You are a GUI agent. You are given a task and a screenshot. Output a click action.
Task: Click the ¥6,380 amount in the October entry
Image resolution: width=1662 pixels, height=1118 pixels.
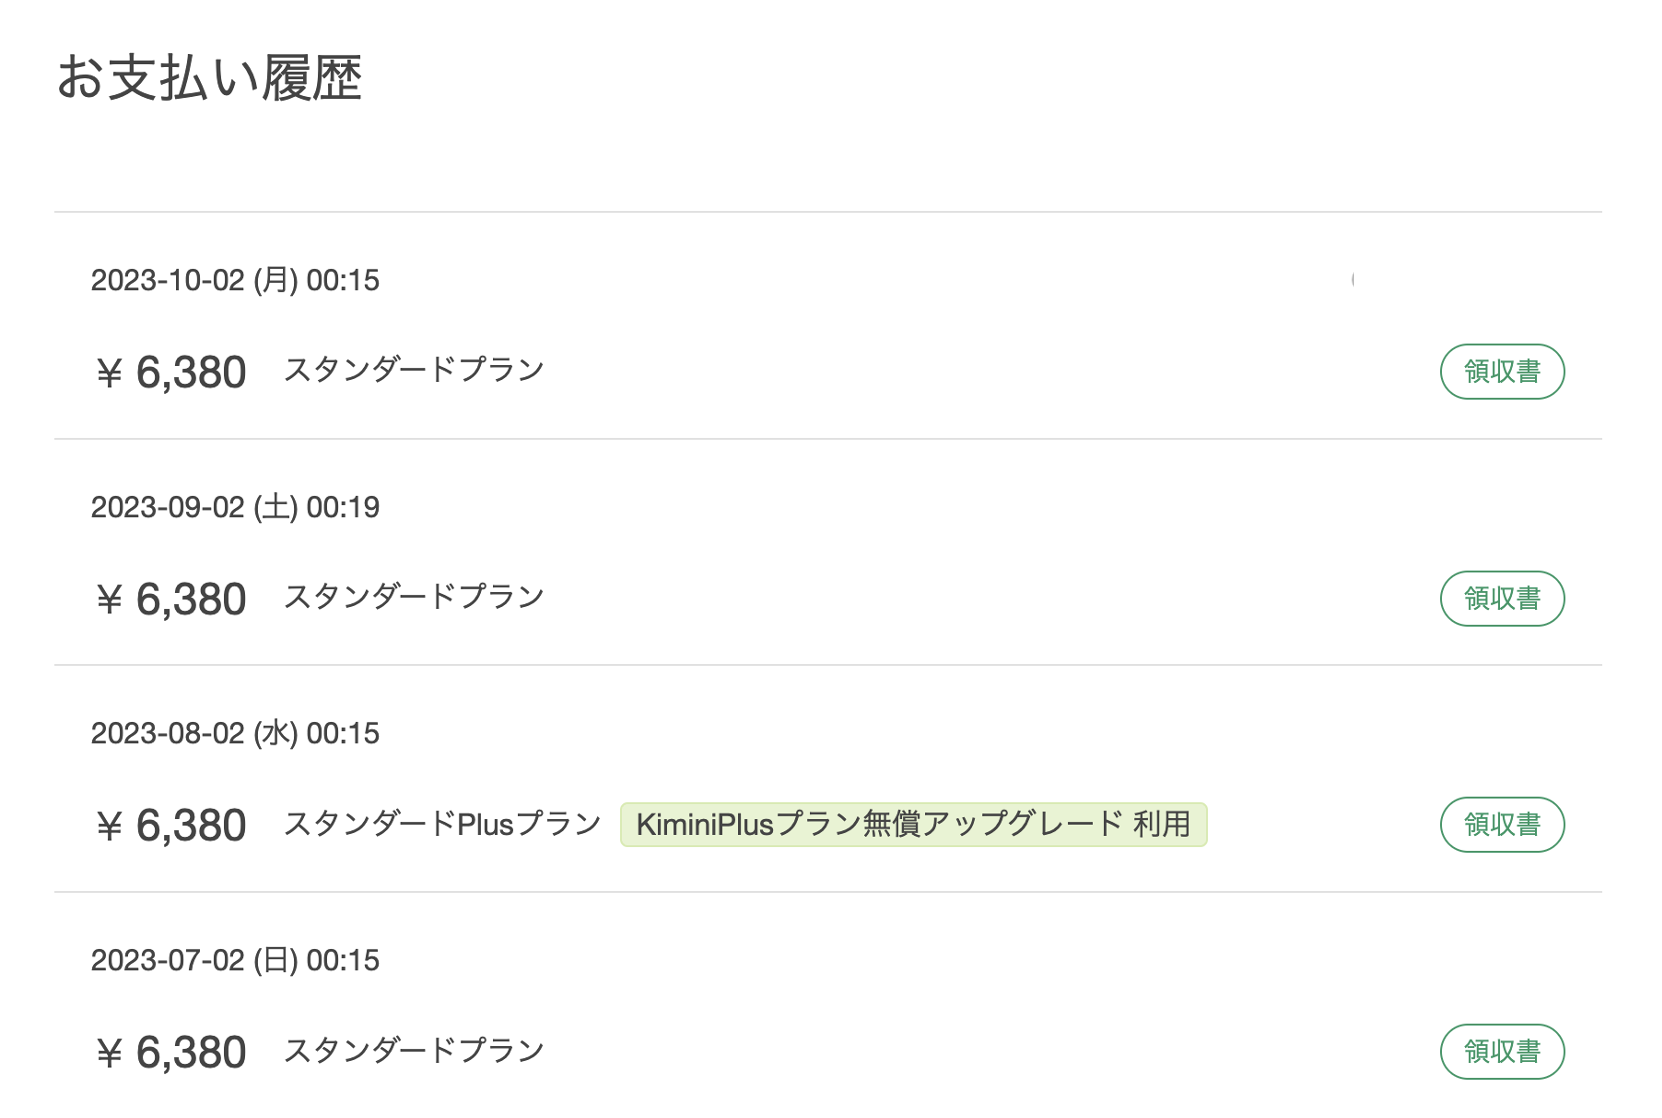[x=171, y=372]
